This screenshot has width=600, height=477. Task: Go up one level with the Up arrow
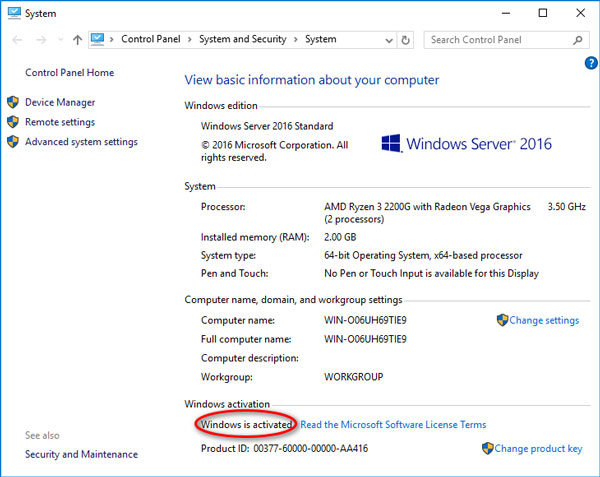click(x=78, y=40)
